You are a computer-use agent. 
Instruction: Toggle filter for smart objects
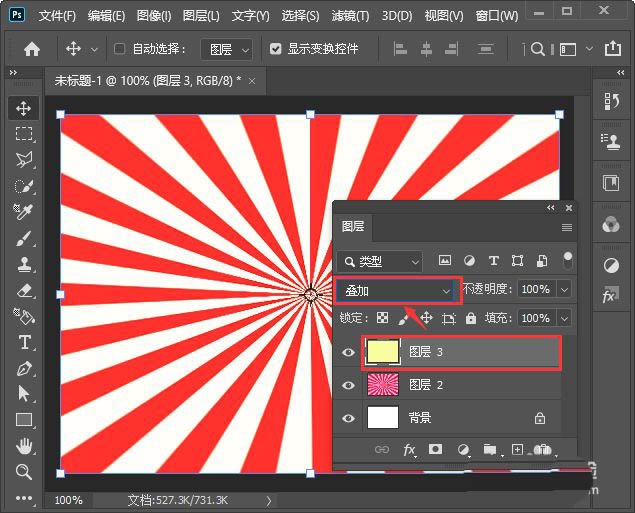pyautogui.click(x=542, y=261)
